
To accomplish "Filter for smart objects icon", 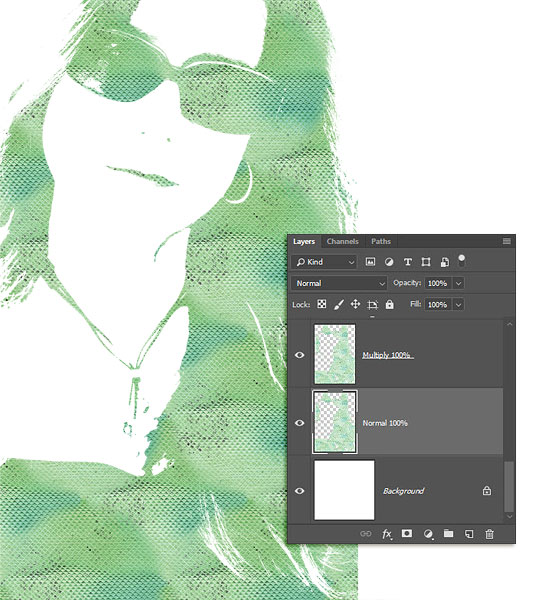I will point(445,262).
